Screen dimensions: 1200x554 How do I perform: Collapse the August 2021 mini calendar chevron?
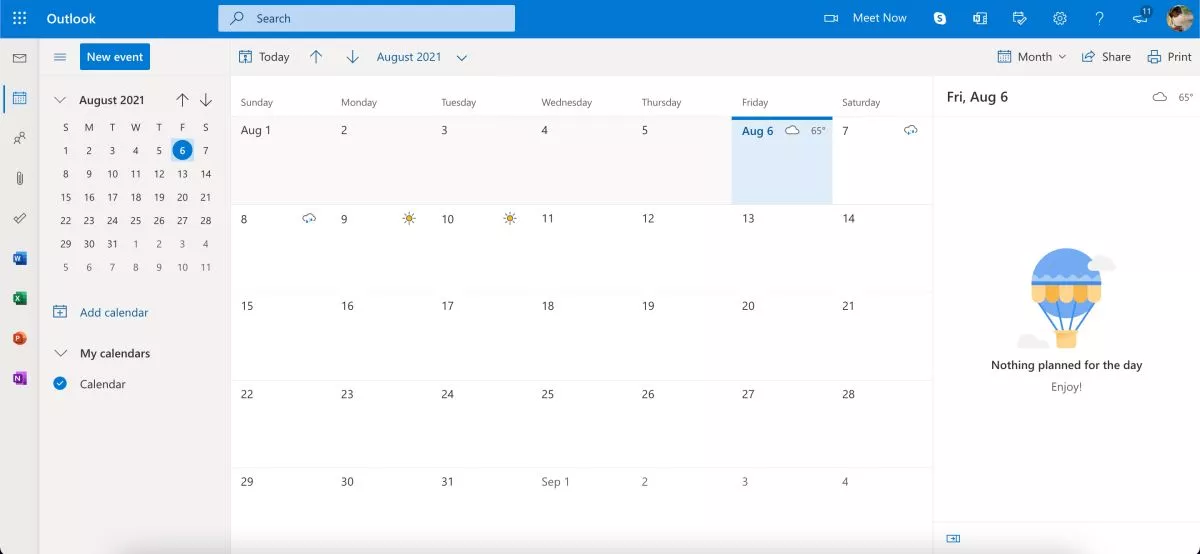click(x=60, y=100)
